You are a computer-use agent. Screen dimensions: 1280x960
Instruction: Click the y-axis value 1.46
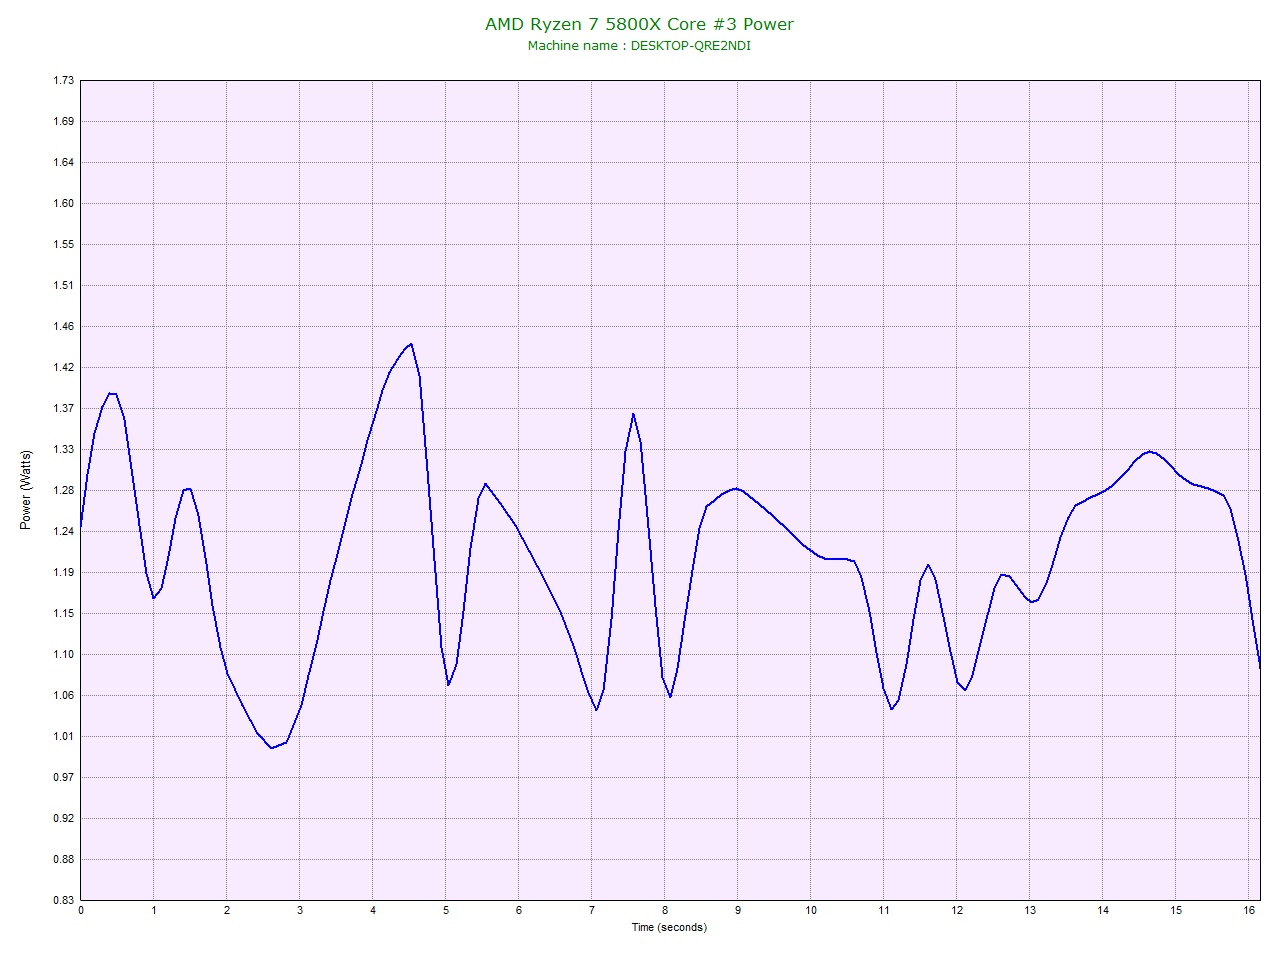pyautogui.click(x=63, y=326)
